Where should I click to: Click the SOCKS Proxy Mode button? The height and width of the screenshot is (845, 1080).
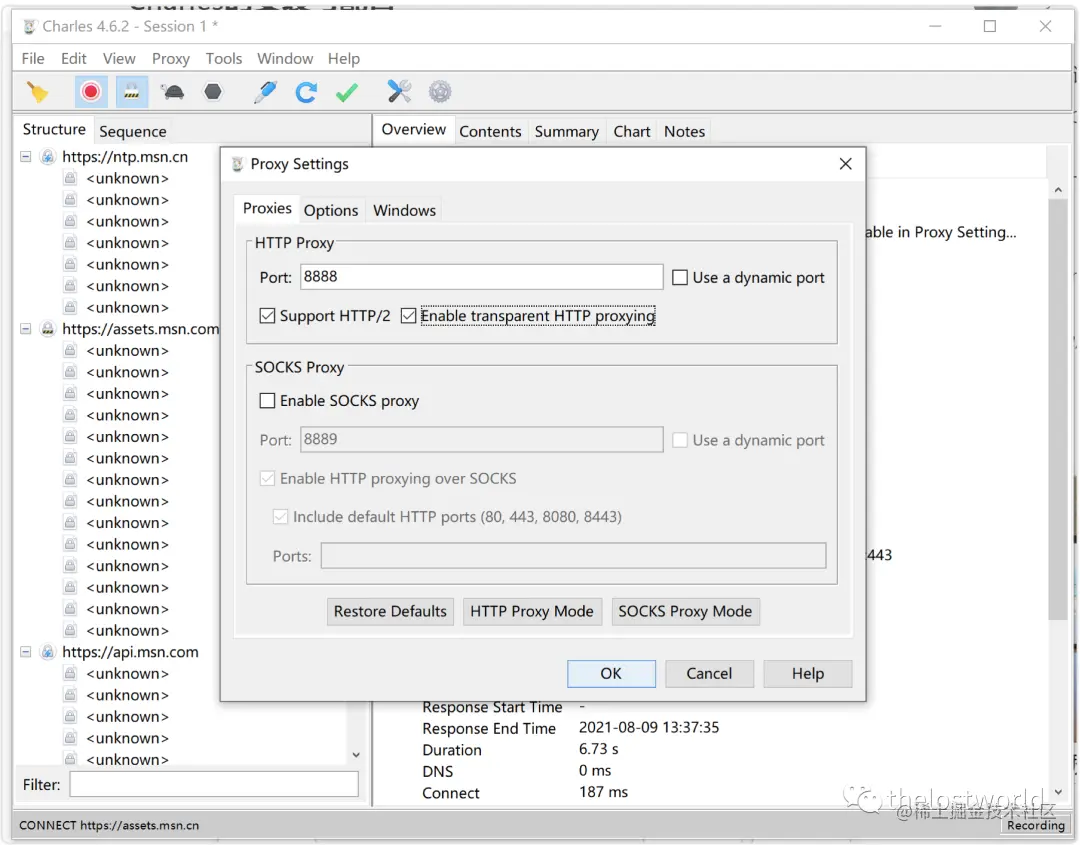click(x=685, y=612)
